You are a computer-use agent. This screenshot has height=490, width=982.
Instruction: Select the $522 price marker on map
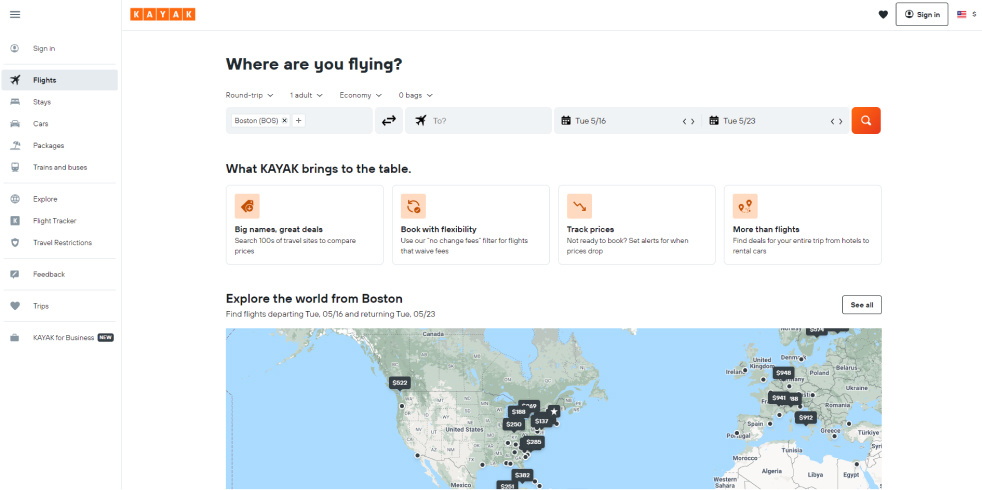pyautogui.click(x=400, y=383)
